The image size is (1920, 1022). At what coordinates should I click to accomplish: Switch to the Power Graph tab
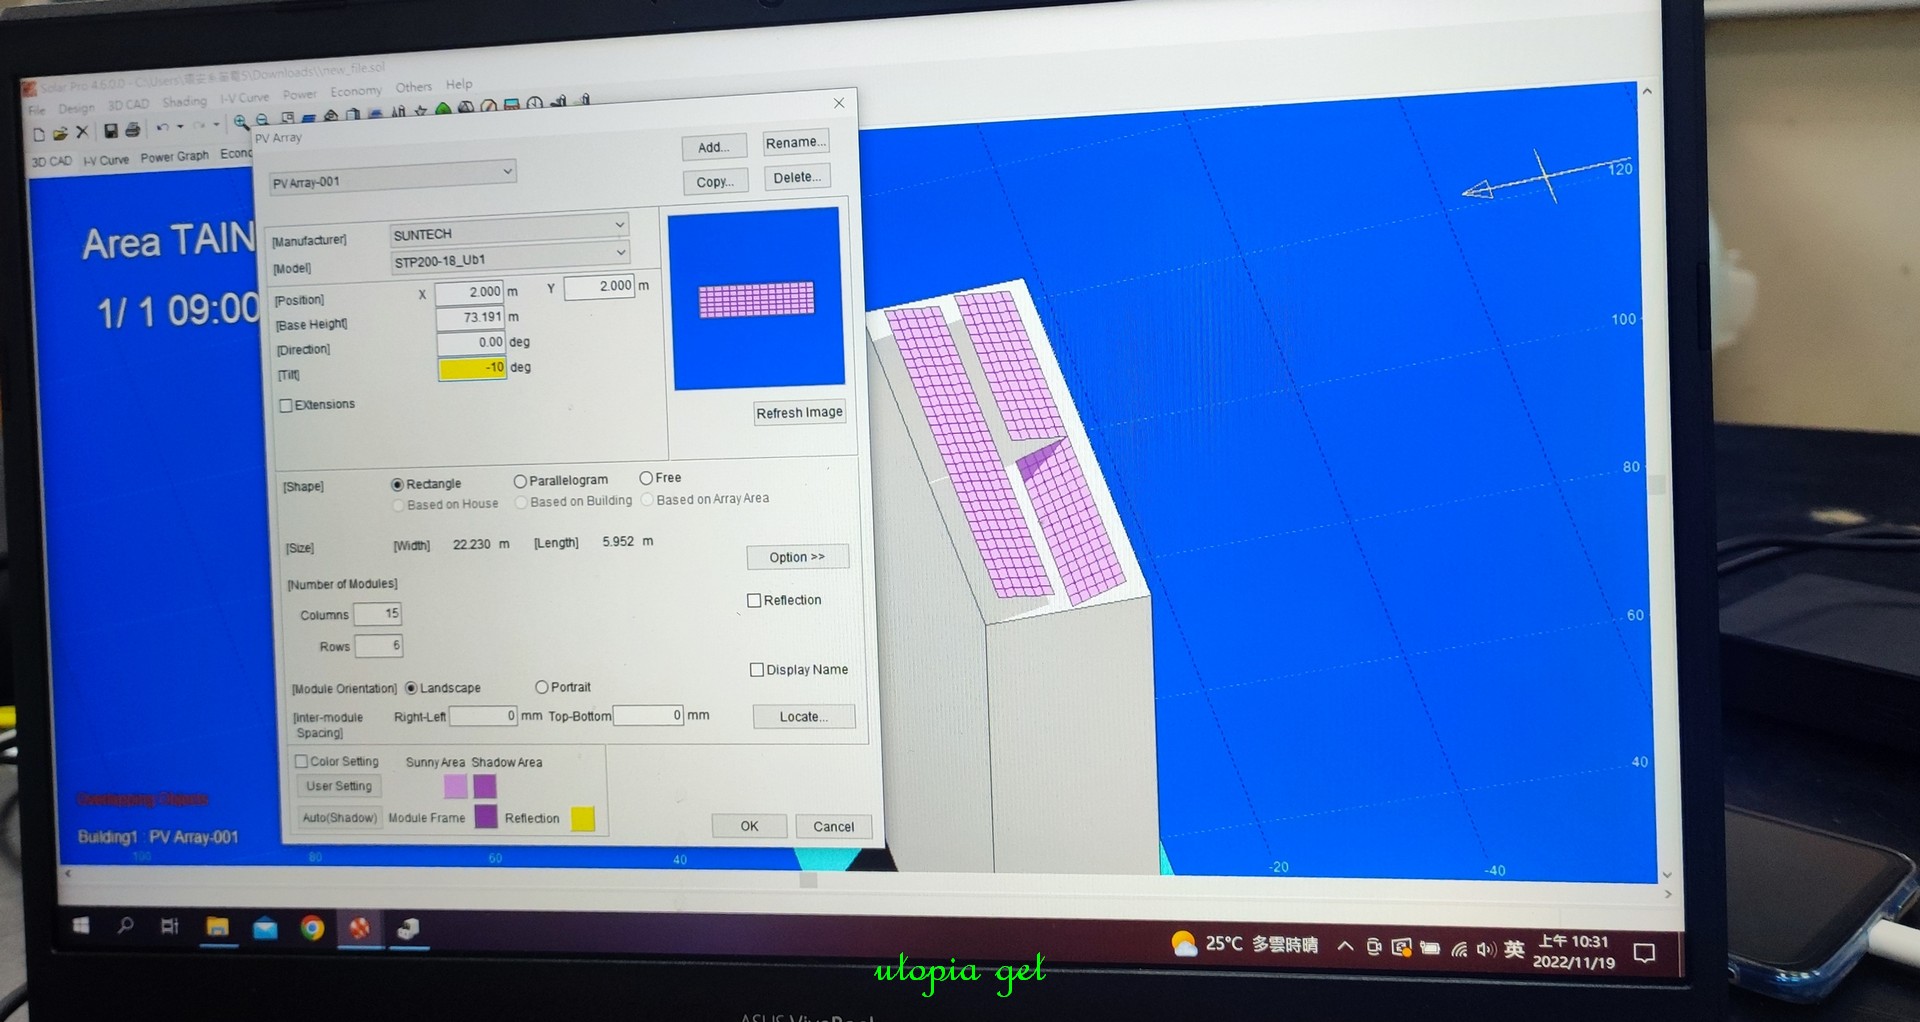pos(175,157)
